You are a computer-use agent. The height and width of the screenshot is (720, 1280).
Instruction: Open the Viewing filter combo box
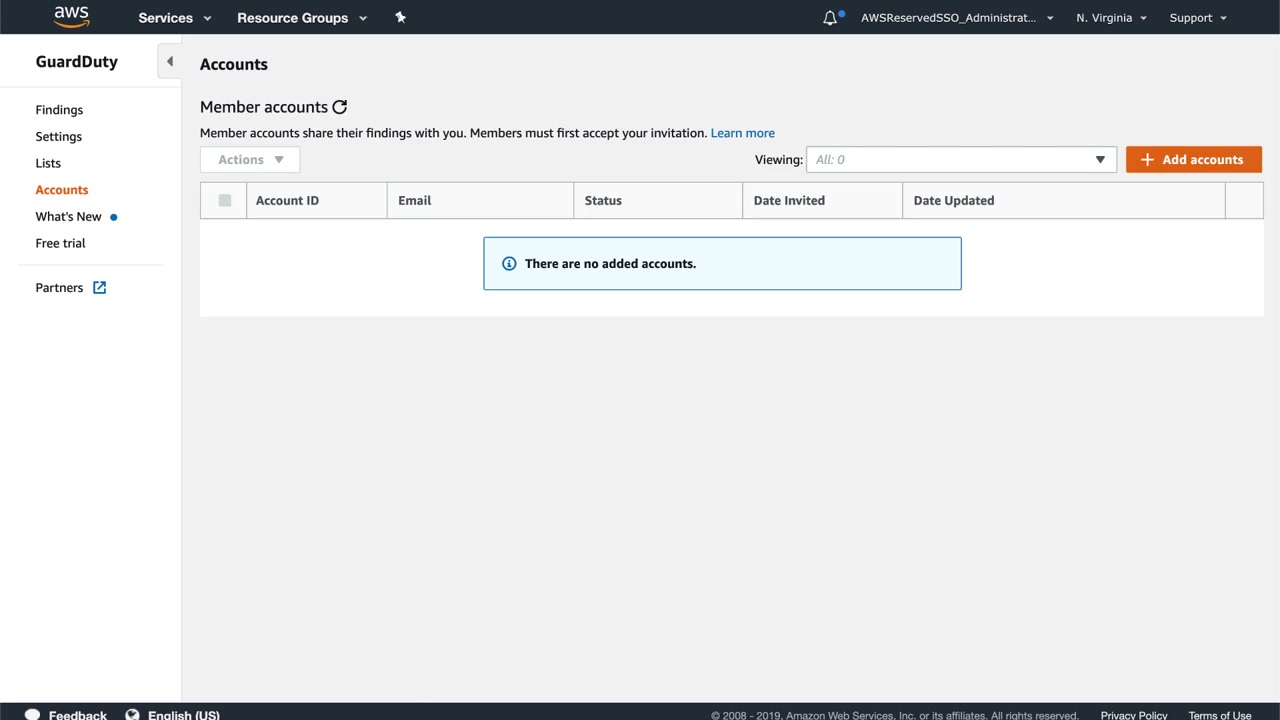(961, 160)
